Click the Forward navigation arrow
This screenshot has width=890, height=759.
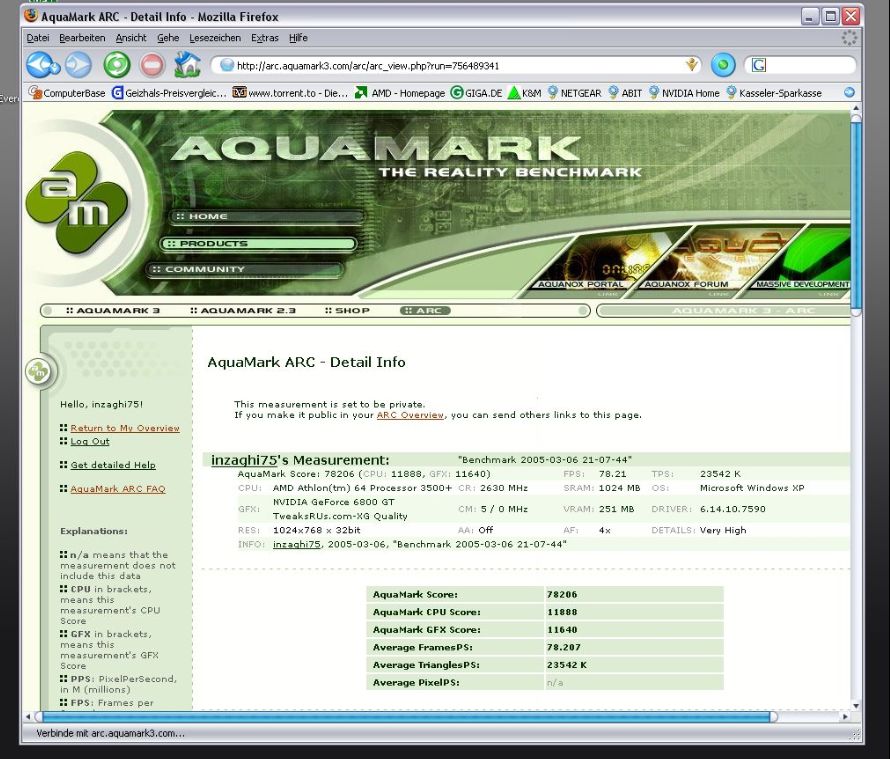pos(78,65)
